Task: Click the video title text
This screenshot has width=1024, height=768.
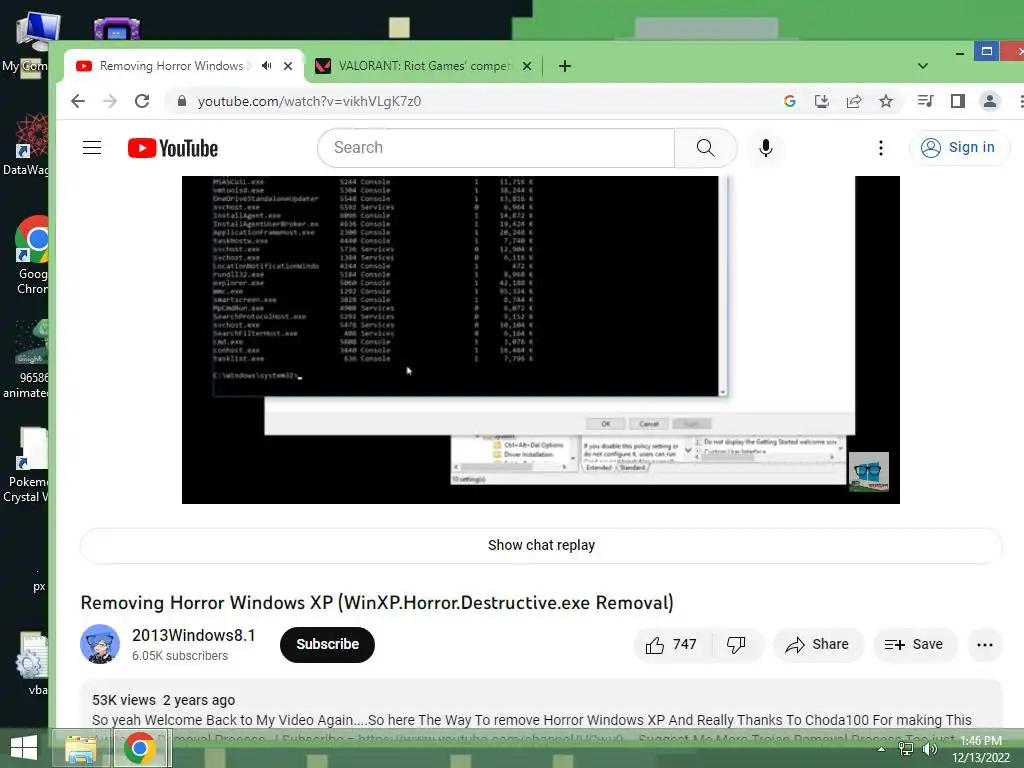Action: pyautogui.click(x=377, y=602)
